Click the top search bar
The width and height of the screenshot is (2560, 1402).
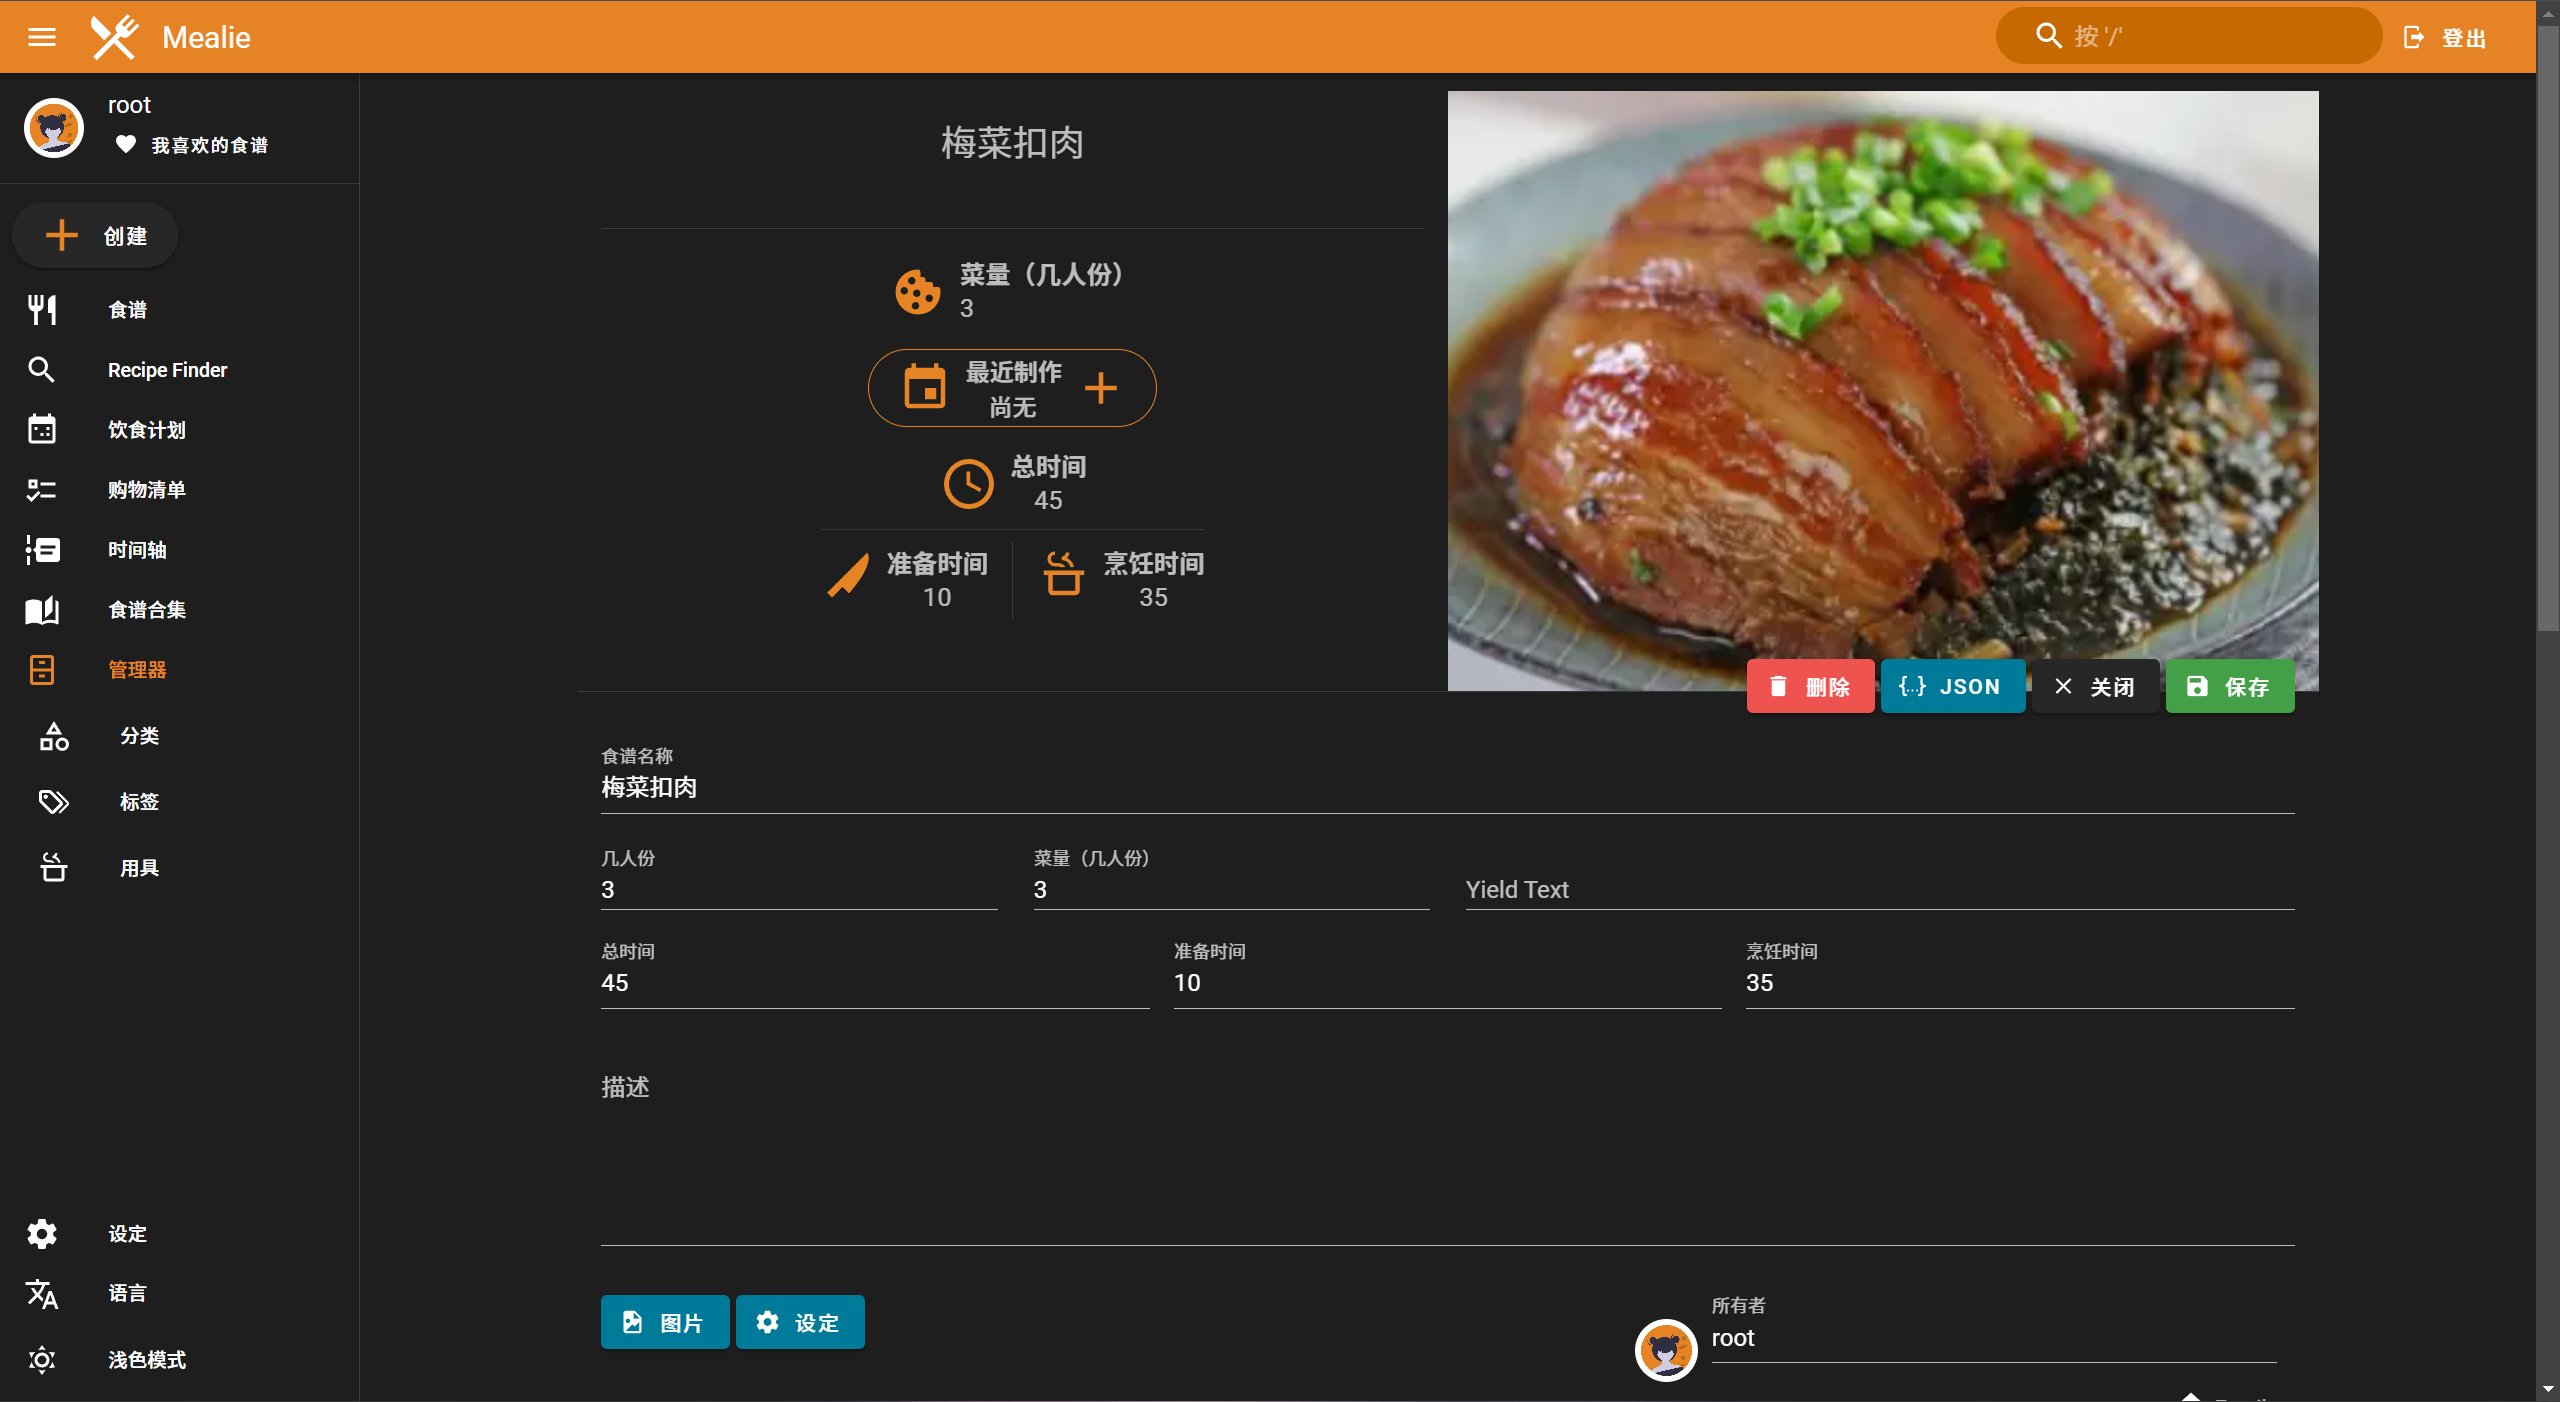tap(2188, 37)
